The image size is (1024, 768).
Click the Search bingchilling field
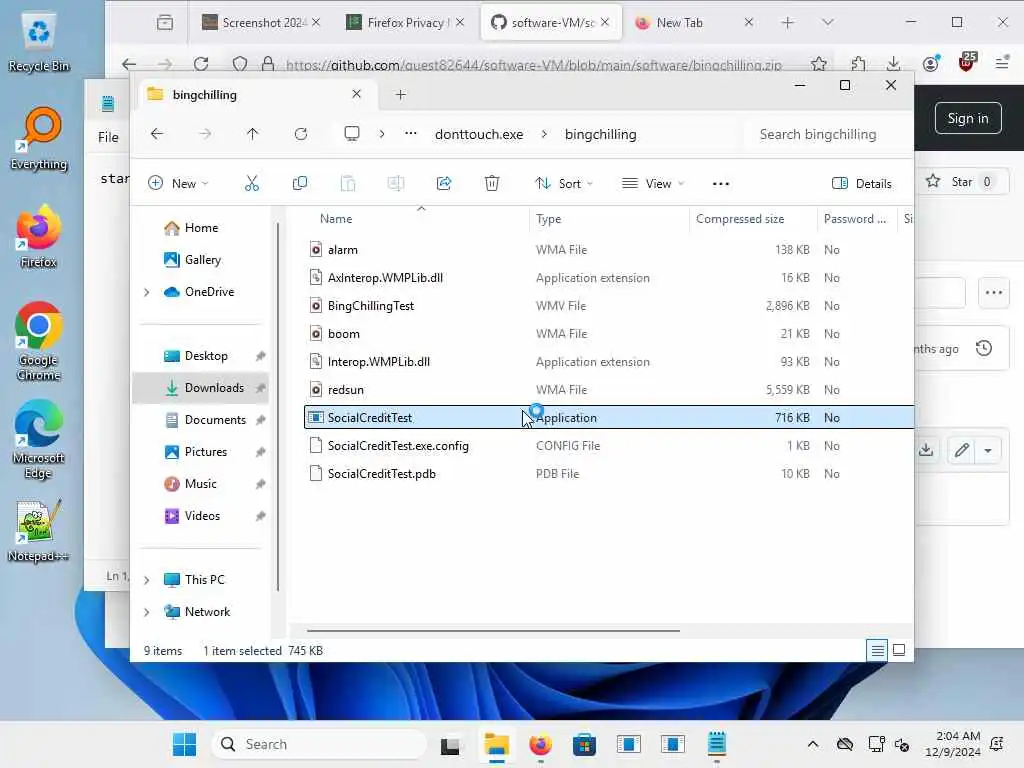tap(826, 135)
